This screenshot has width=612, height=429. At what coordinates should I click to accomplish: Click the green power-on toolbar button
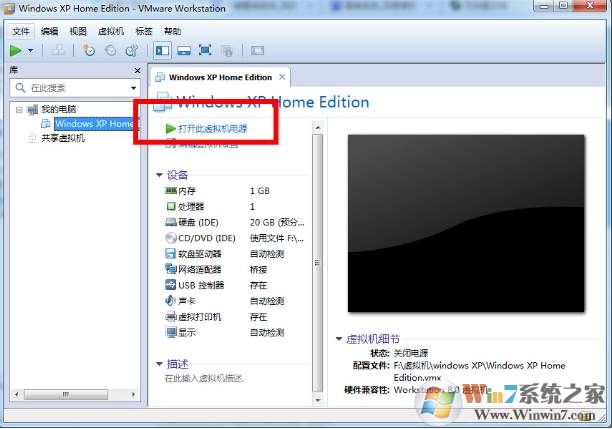pyautogui.click(x=16, y=50)
